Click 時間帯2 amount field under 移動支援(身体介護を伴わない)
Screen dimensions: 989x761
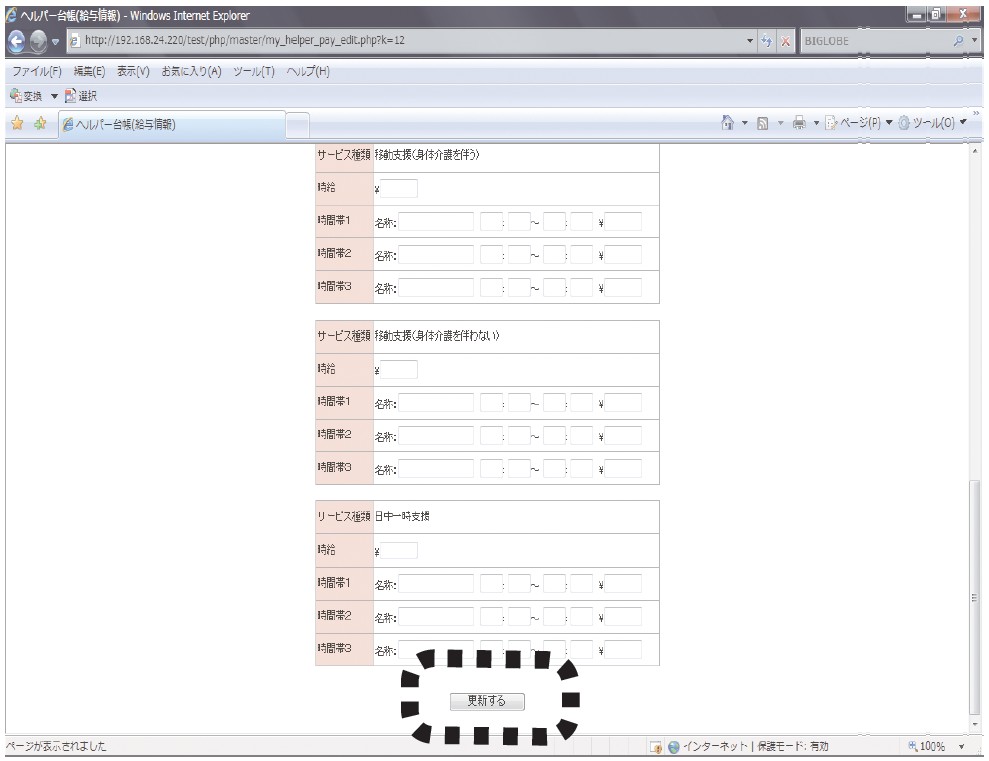tap(623, 436)
